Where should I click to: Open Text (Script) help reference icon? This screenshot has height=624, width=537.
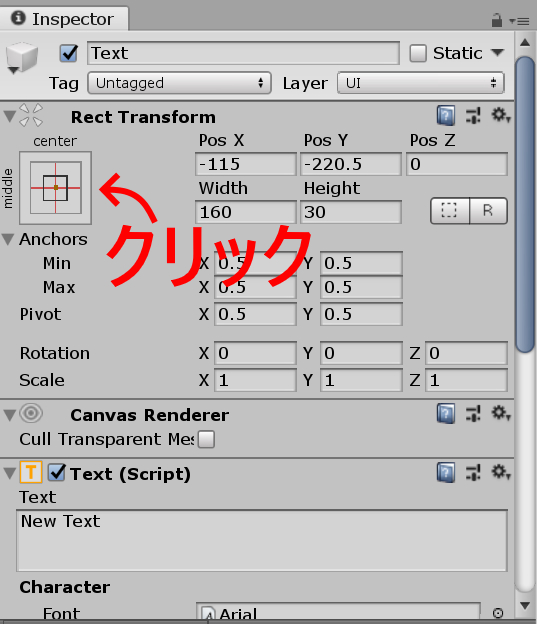pos(446,472)
